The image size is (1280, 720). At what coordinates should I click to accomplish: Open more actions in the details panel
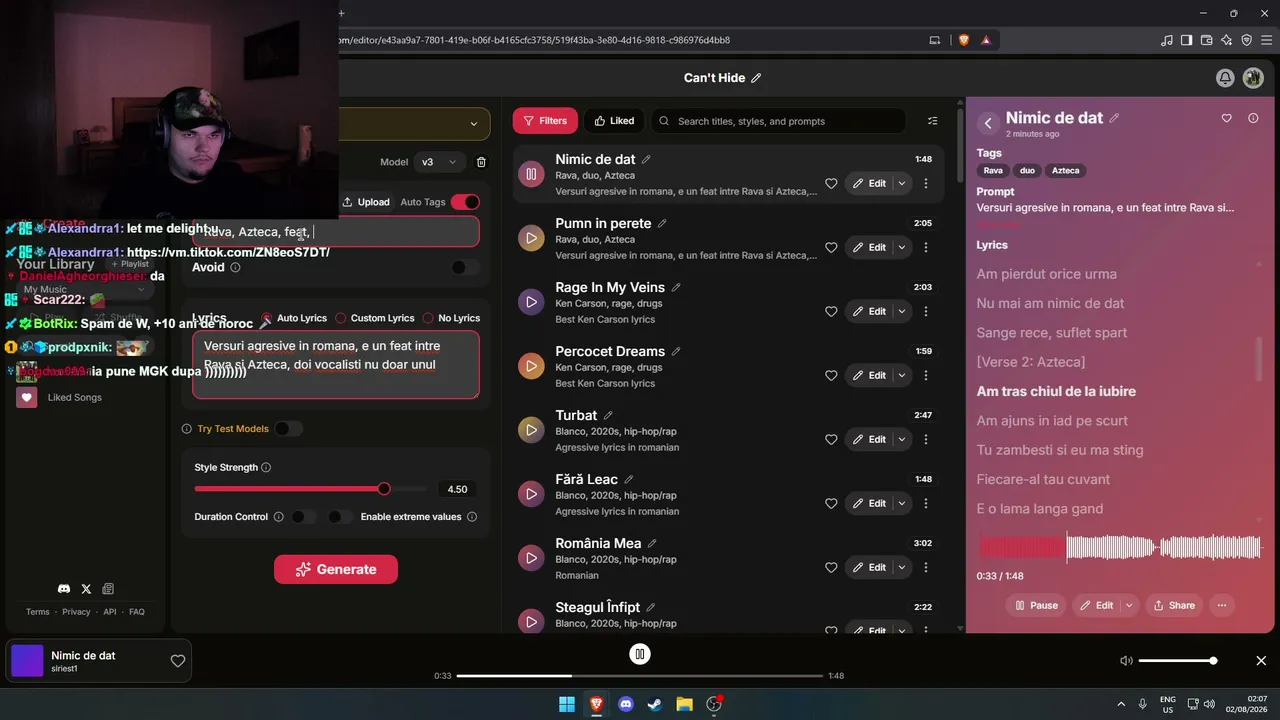click(1222, 605)
